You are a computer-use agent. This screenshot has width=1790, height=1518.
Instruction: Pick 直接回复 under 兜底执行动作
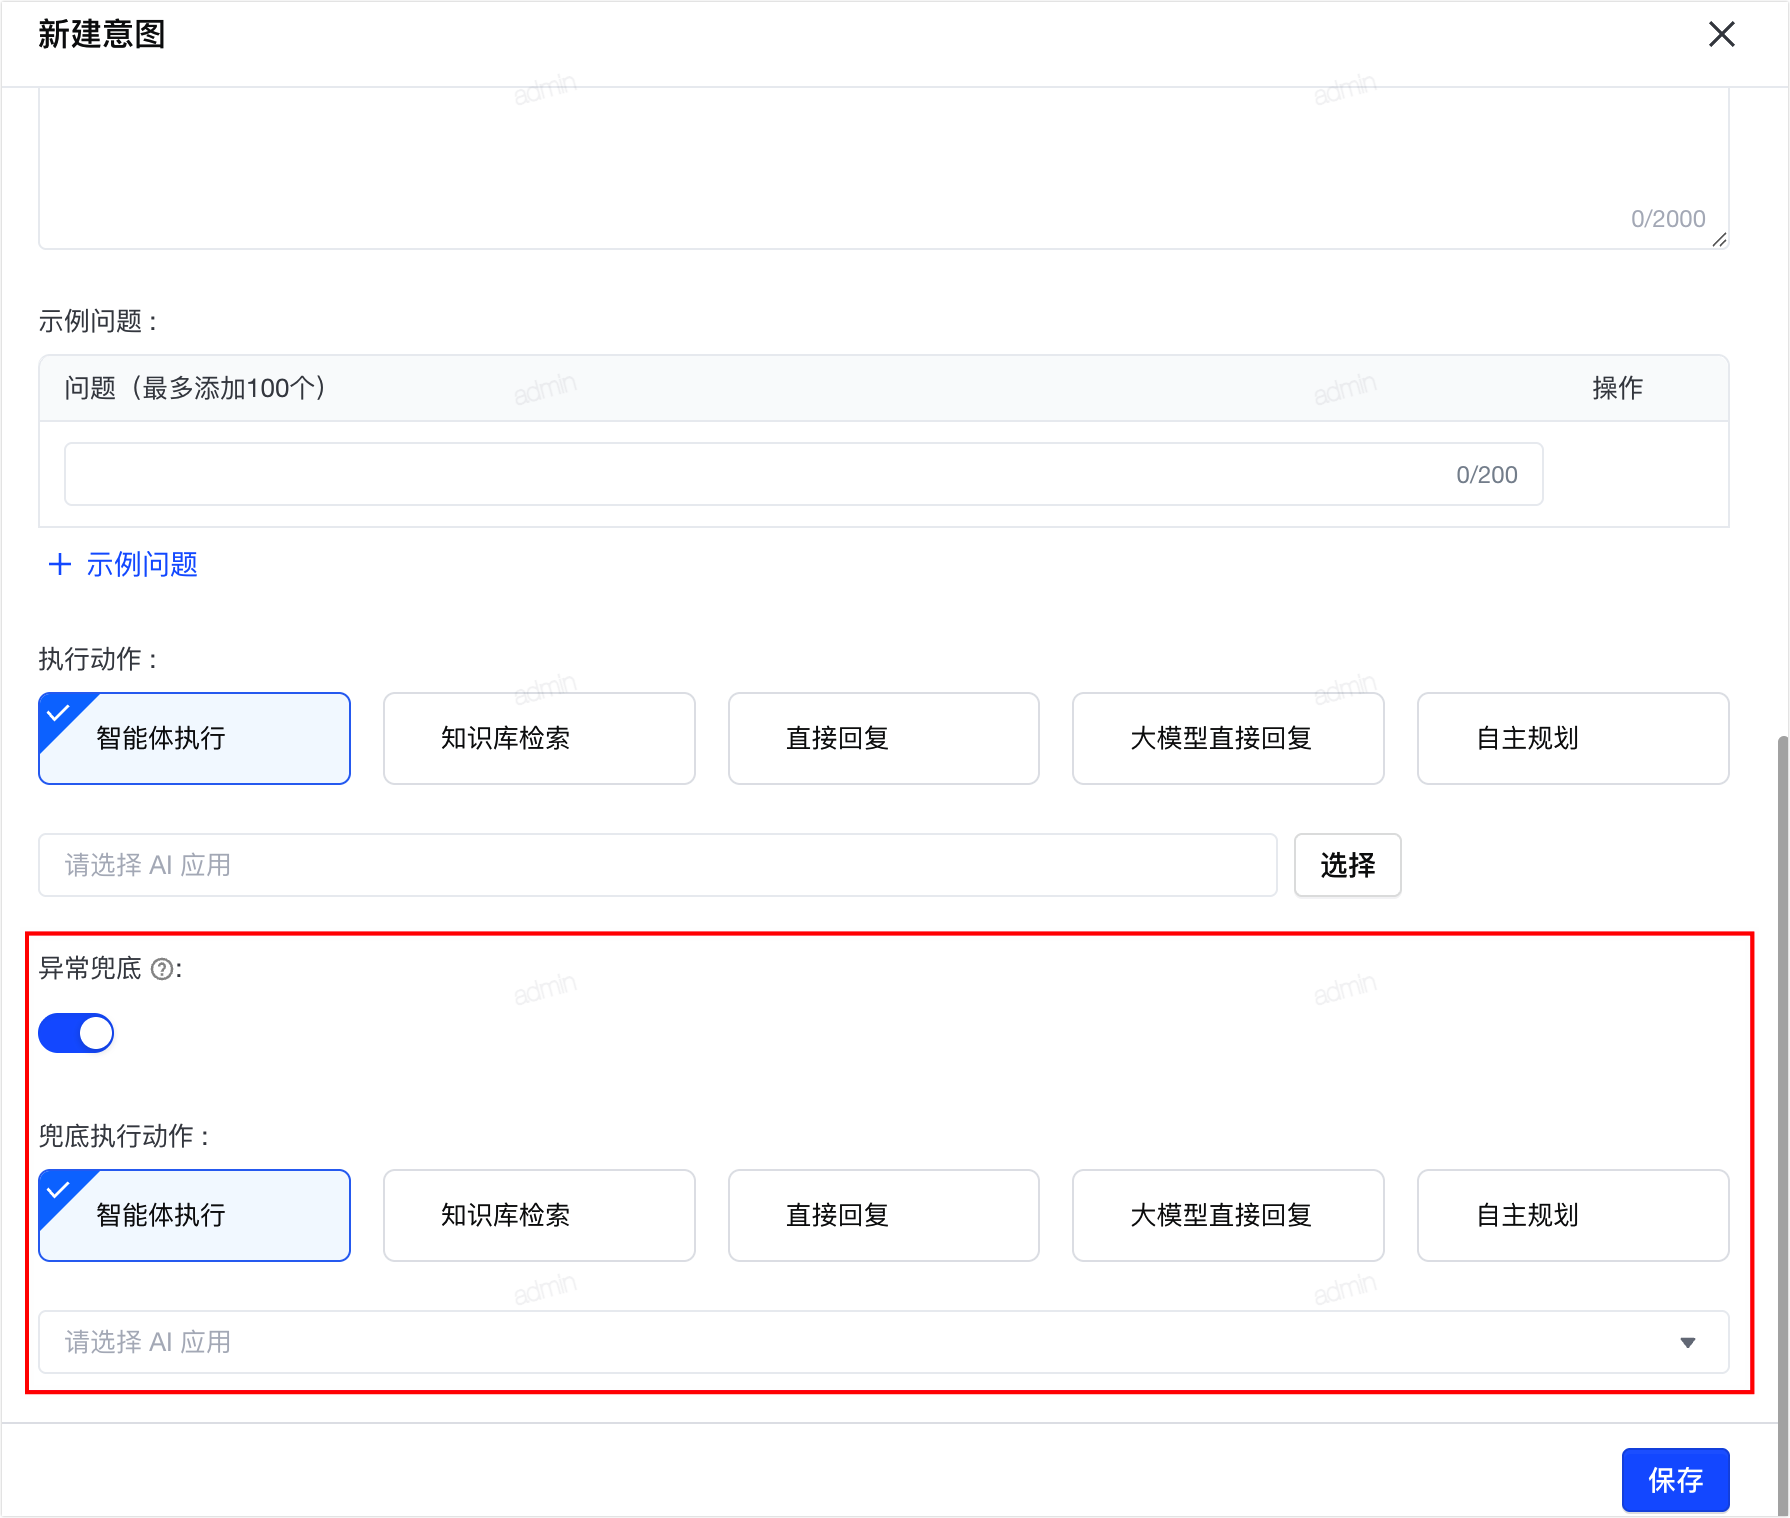[x=884, y=1215]
